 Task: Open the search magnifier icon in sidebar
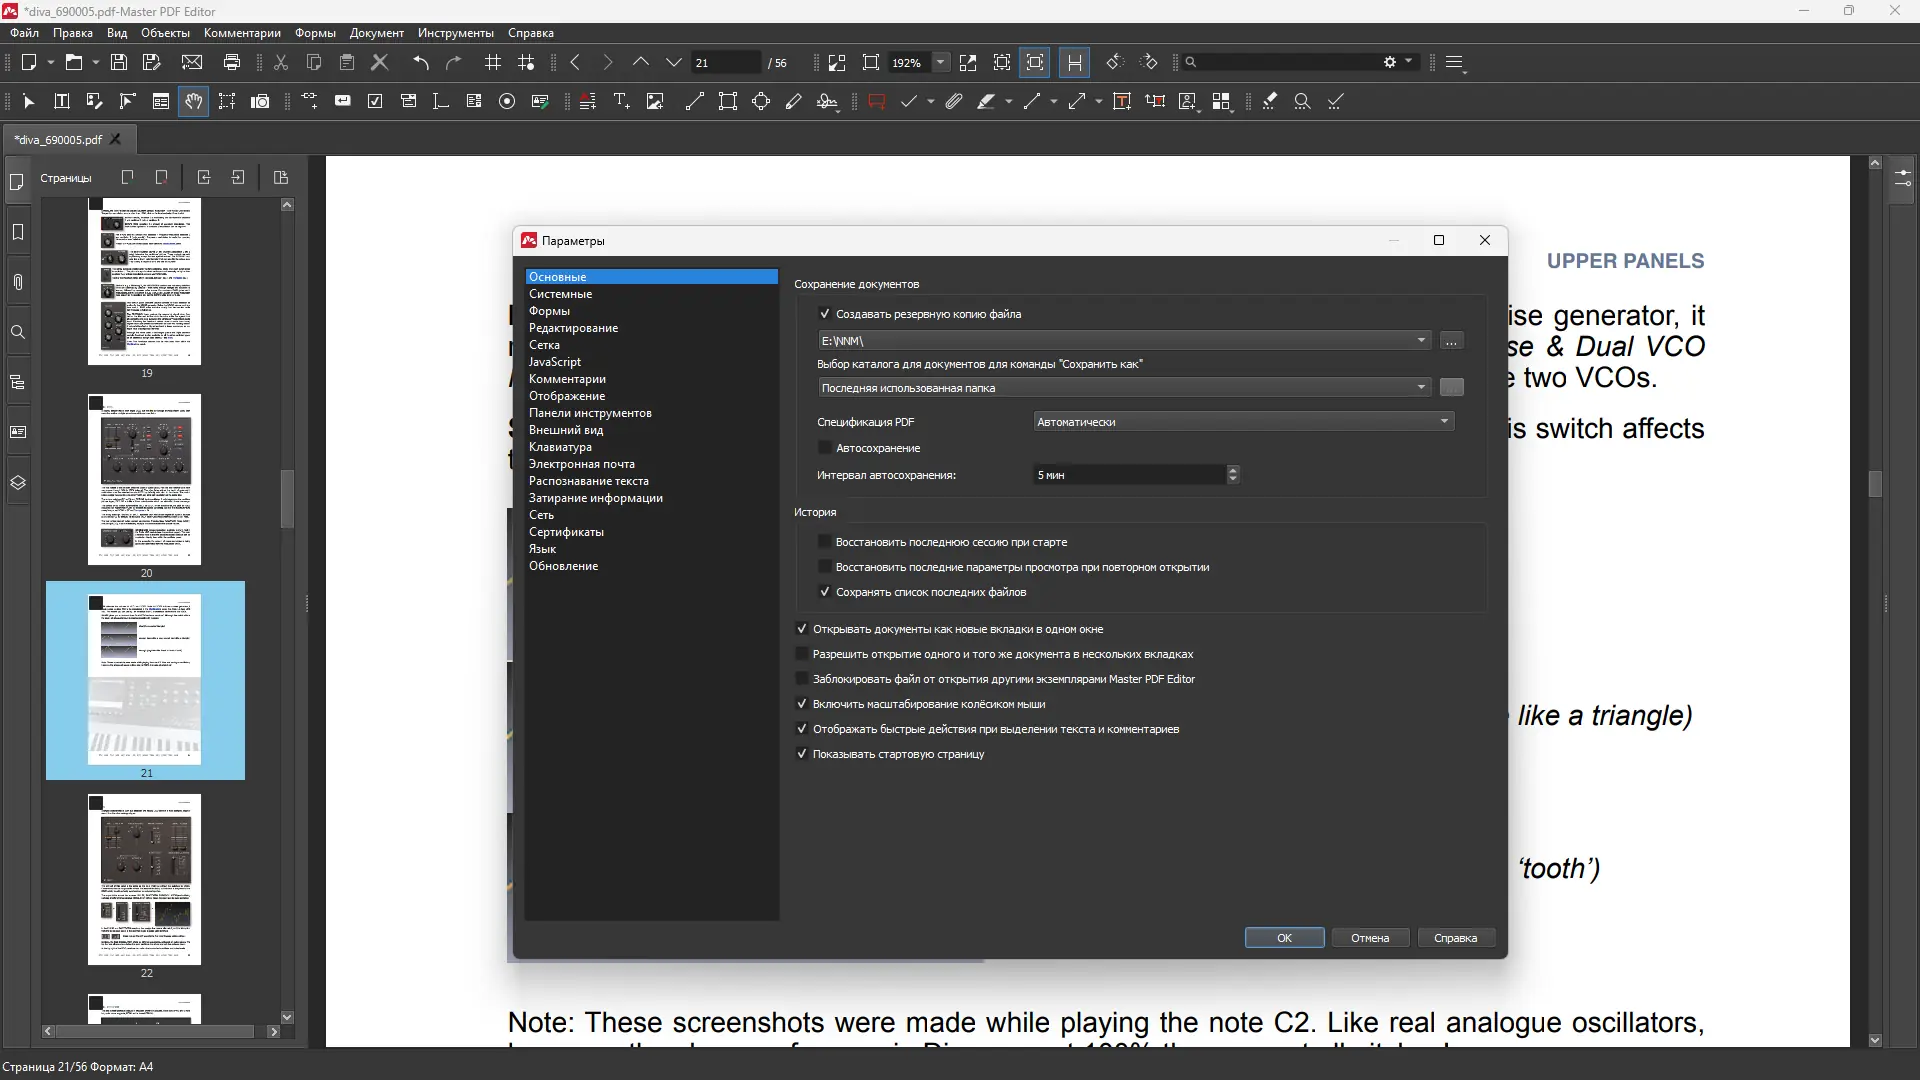(18, 332)
